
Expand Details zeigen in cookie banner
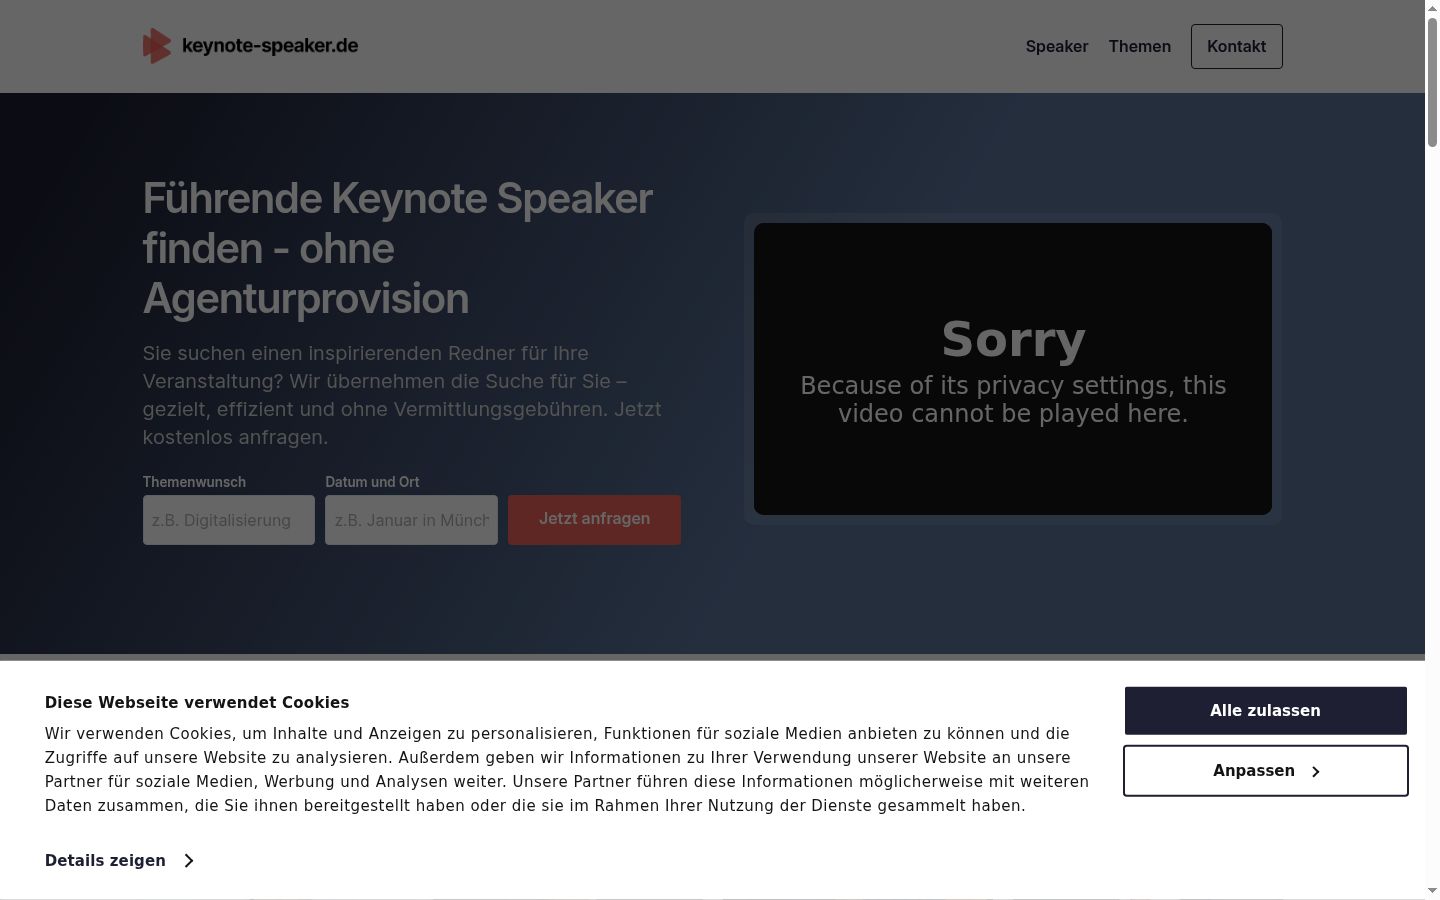point(119,860)
